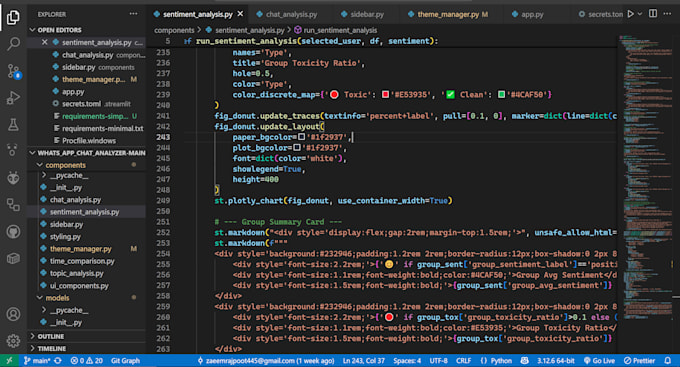
Task: Click the Run Python File play icon
Action: tap(631, 14)
